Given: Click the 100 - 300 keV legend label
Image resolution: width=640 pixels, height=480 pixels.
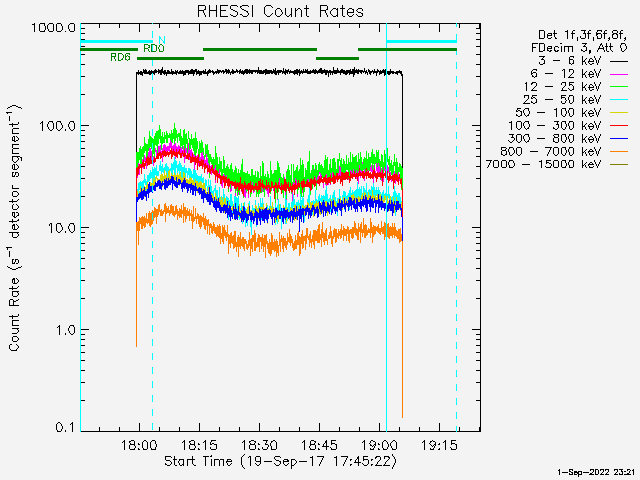Looking at the screenshot, I should (x=555, y=126).
